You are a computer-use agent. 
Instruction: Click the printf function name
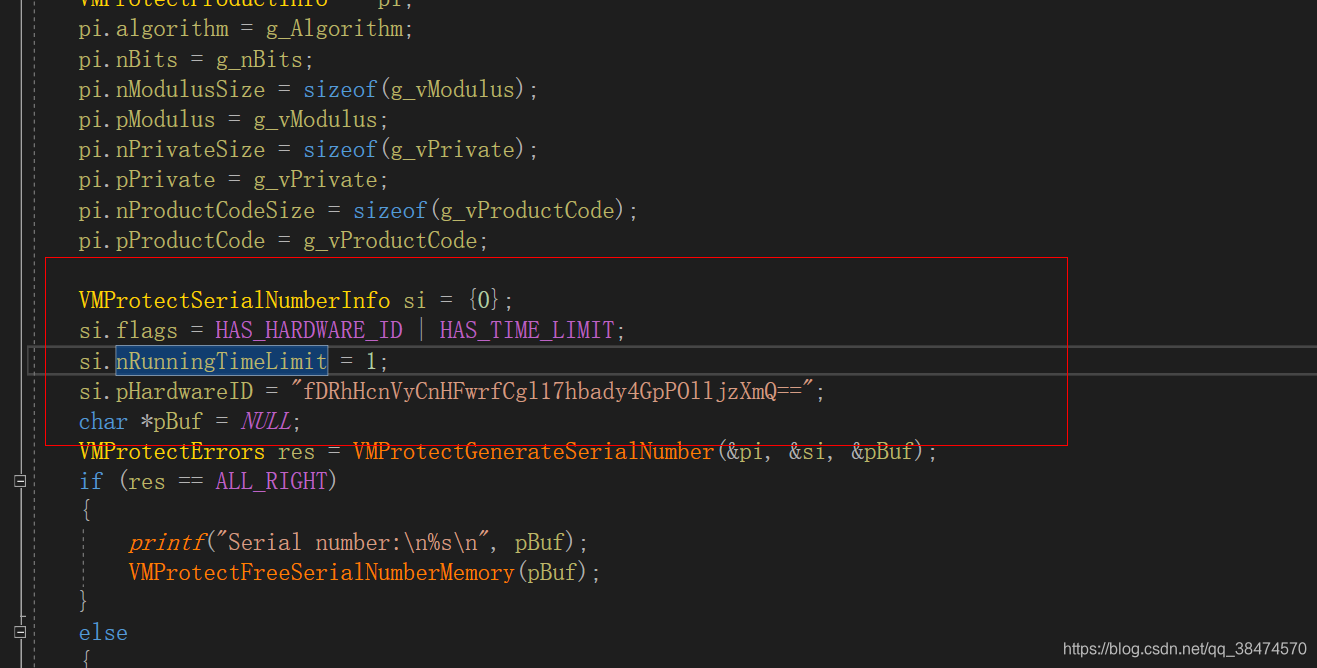[166, 541]
